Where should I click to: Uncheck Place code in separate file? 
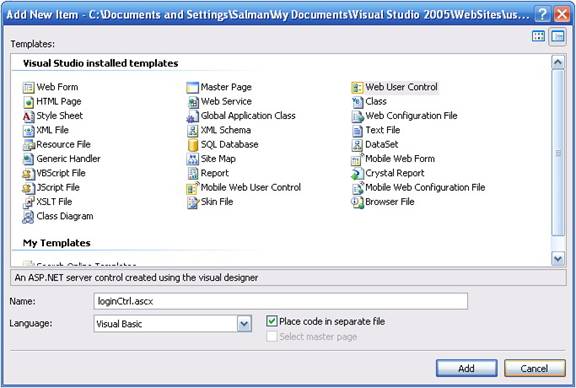coord(271,321)
